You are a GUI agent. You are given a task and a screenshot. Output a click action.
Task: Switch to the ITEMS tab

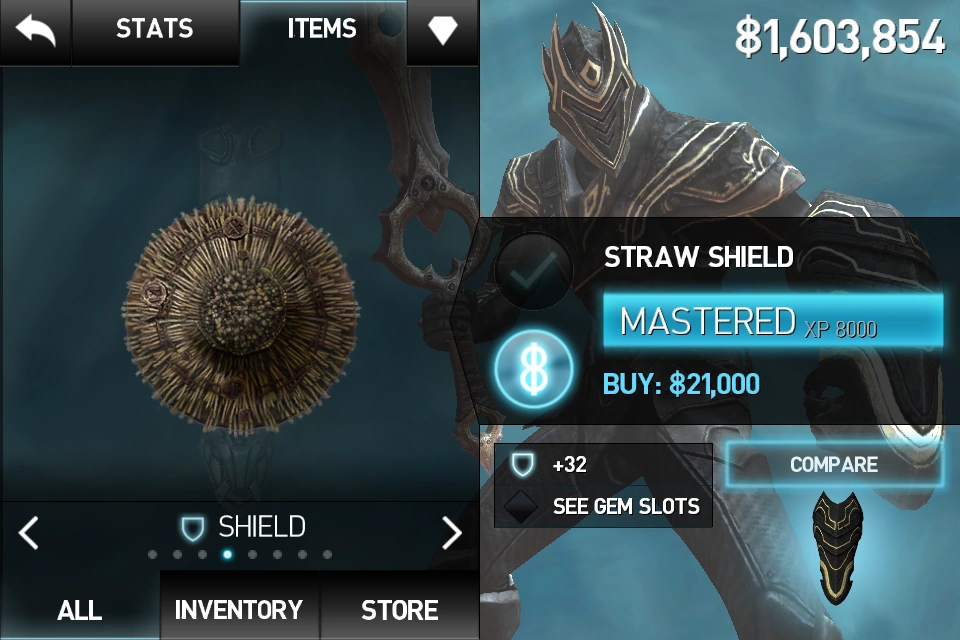tap(322, 29)
